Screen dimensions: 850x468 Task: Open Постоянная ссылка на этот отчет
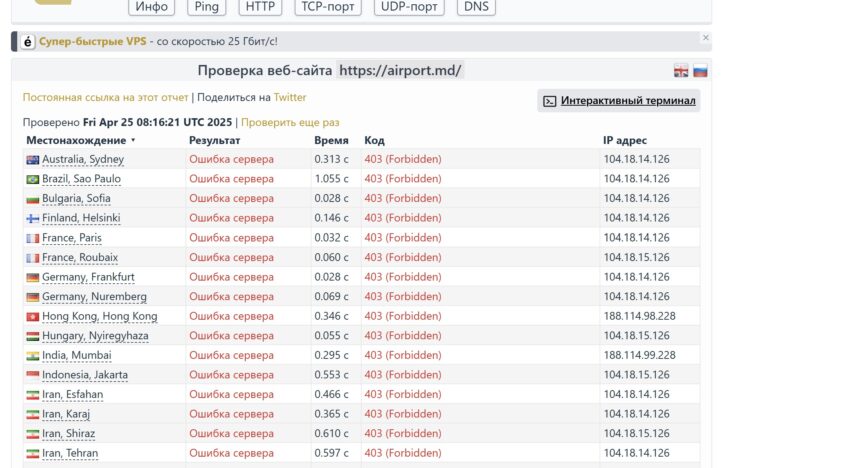tap(105, 98)
